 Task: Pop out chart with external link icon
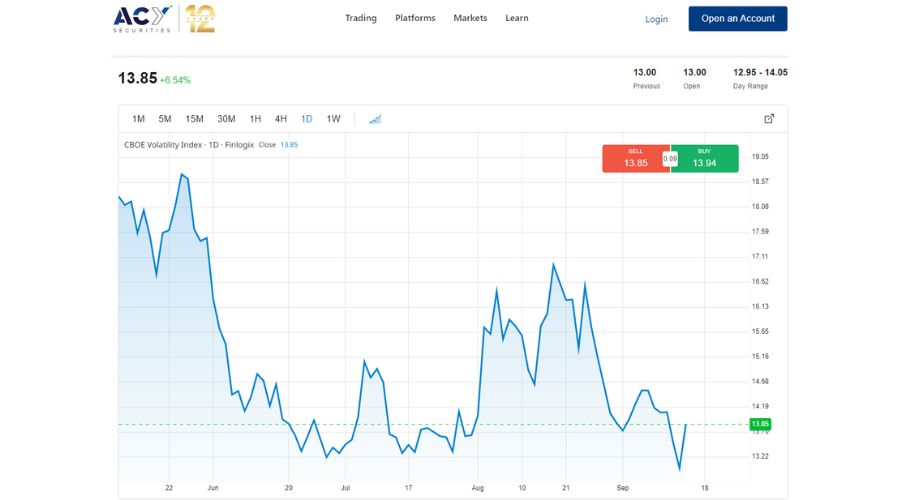point(769,119)
